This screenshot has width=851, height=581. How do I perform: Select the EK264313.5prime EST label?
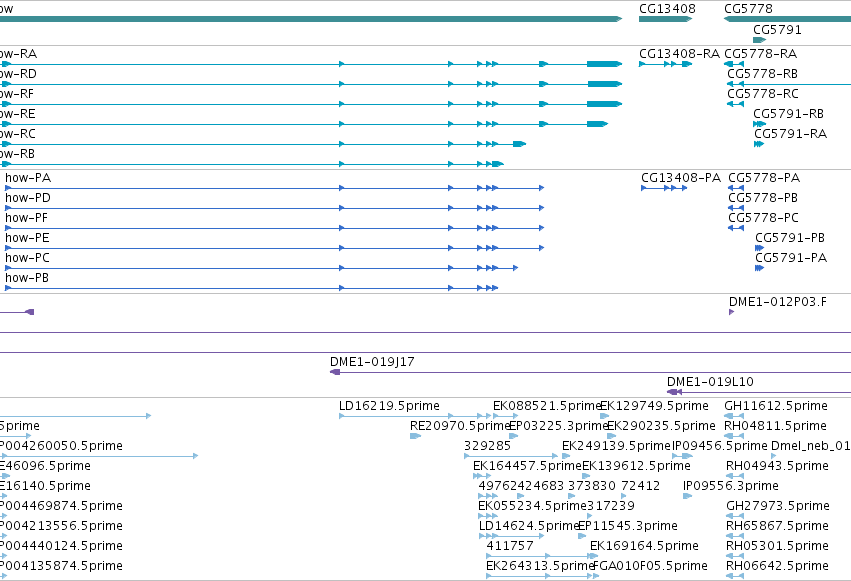click(540, 566)
